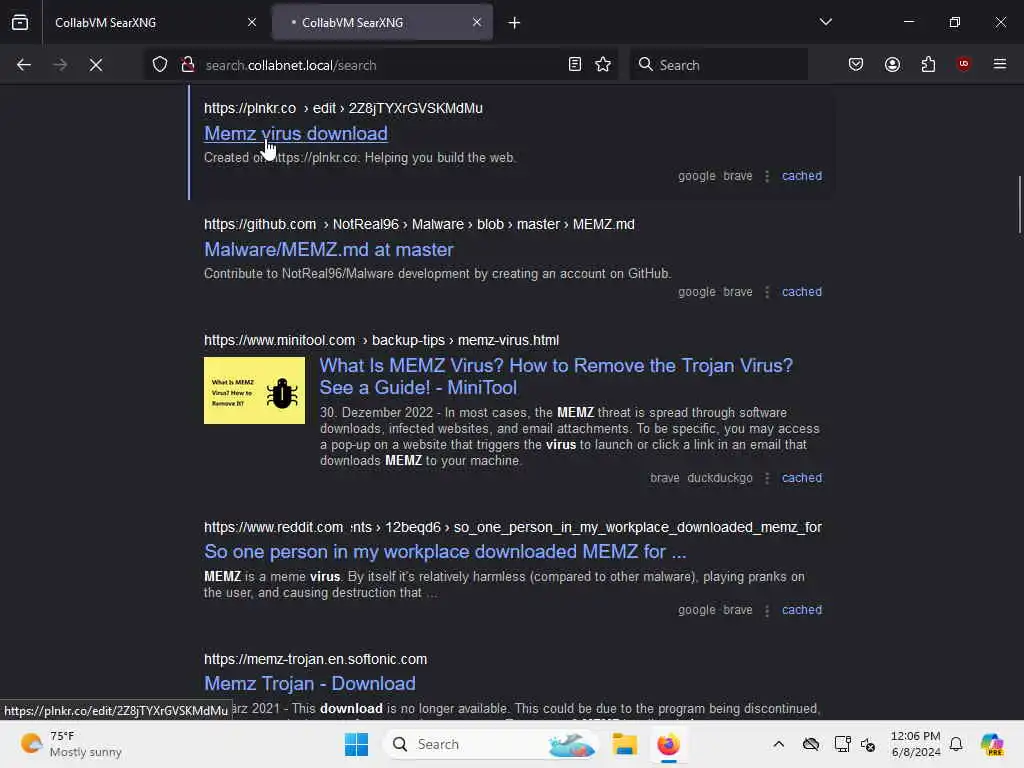Open the Windows Start menu

(x=357, y=744)
